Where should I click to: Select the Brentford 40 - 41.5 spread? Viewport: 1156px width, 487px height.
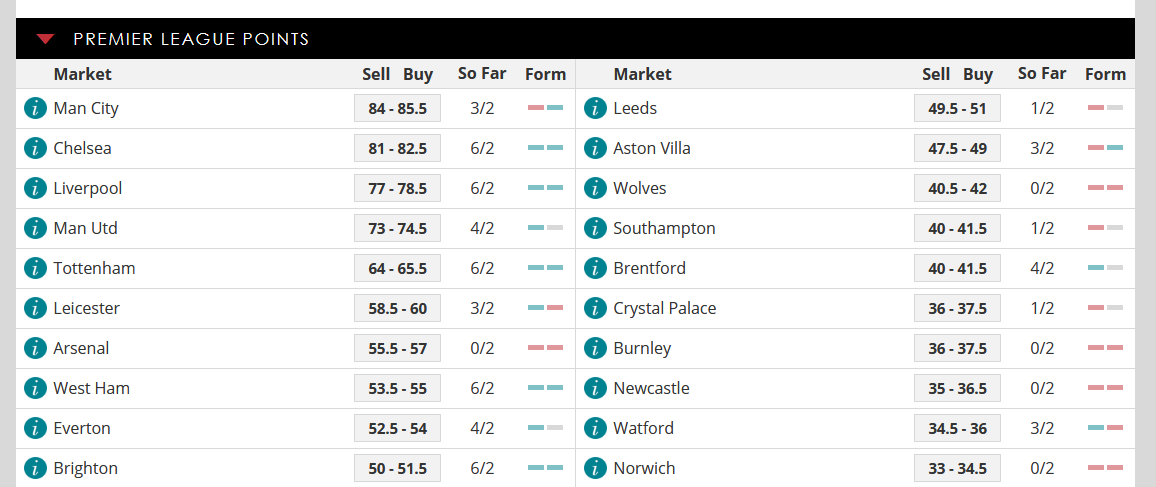(x=957, y=268)
